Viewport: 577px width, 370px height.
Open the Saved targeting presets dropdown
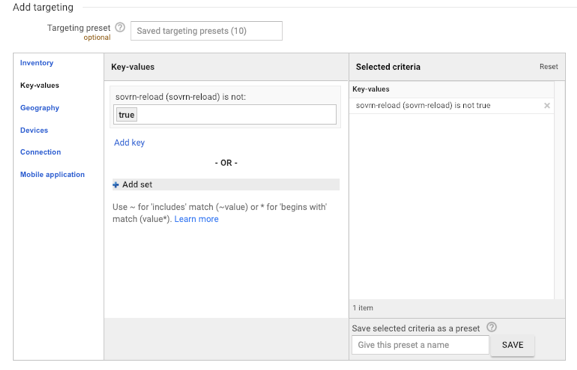pyautogui.click(x=206, y=31)
